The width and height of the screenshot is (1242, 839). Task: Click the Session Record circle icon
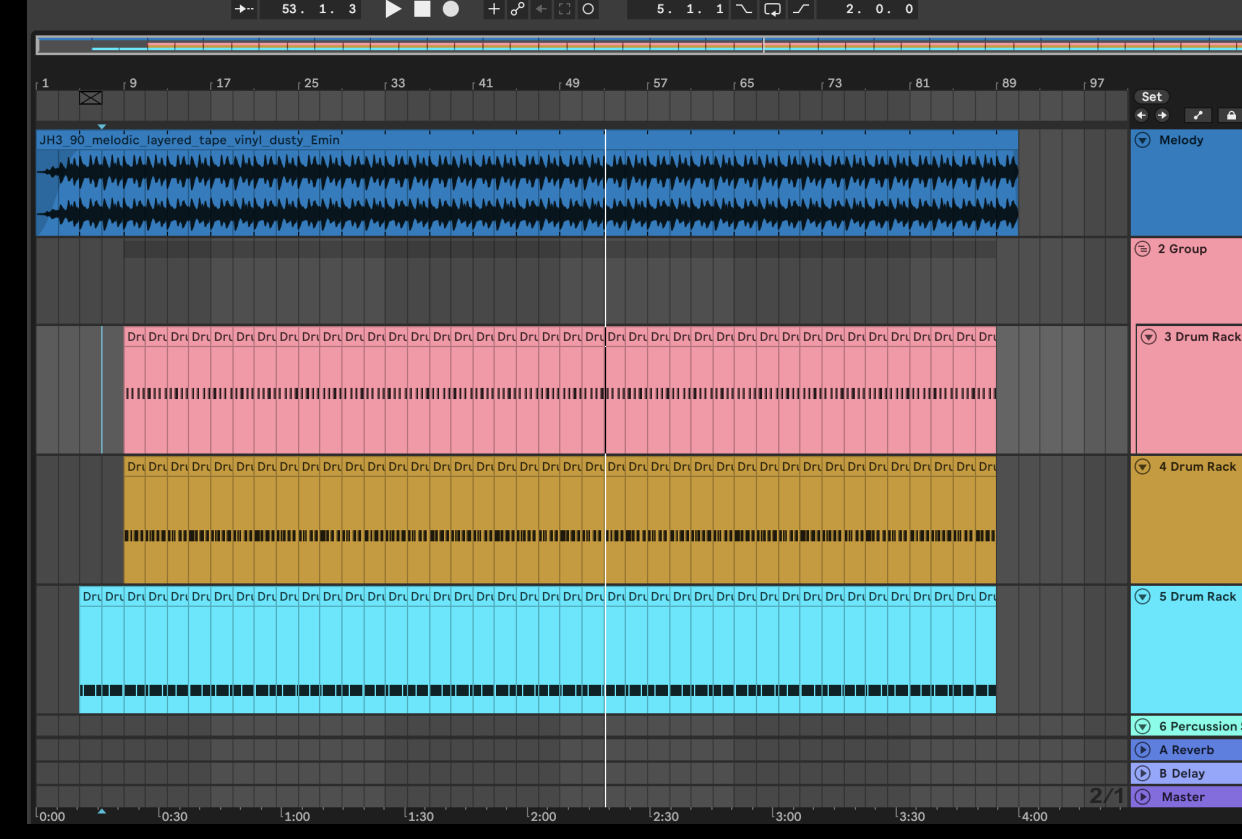(587, 9)
